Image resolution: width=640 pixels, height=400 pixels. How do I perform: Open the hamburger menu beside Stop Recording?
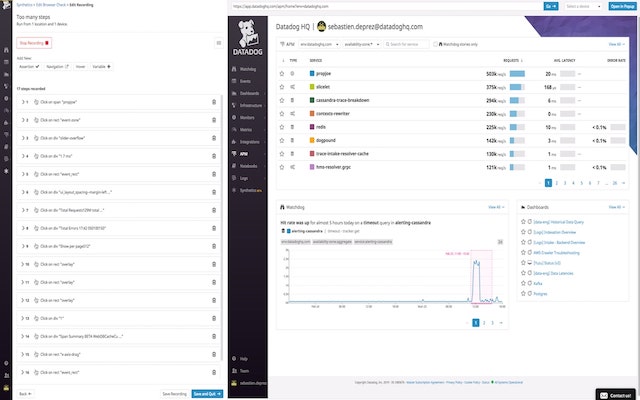point(219,43)
